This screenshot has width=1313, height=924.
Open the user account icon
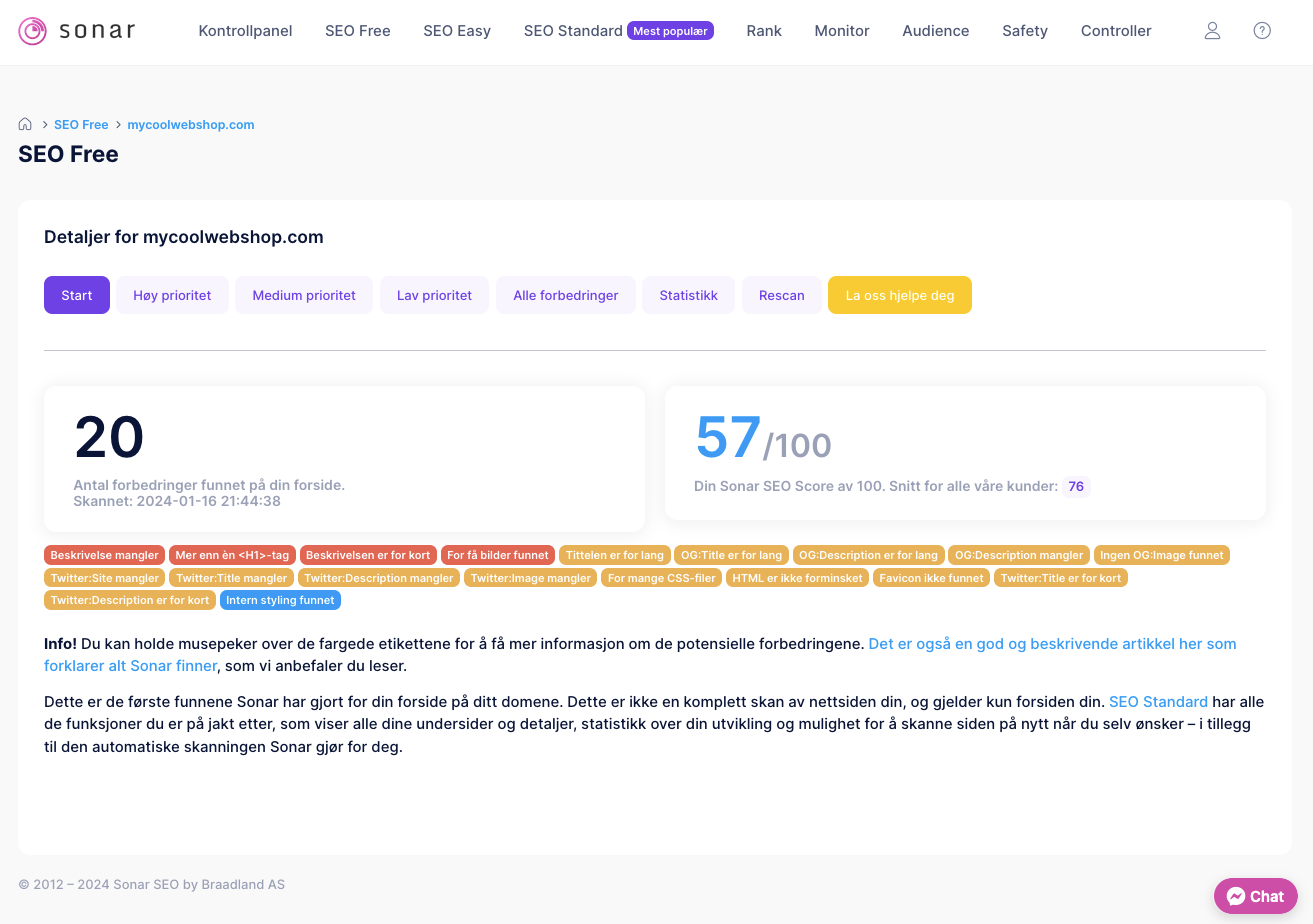click(1212, 31)
